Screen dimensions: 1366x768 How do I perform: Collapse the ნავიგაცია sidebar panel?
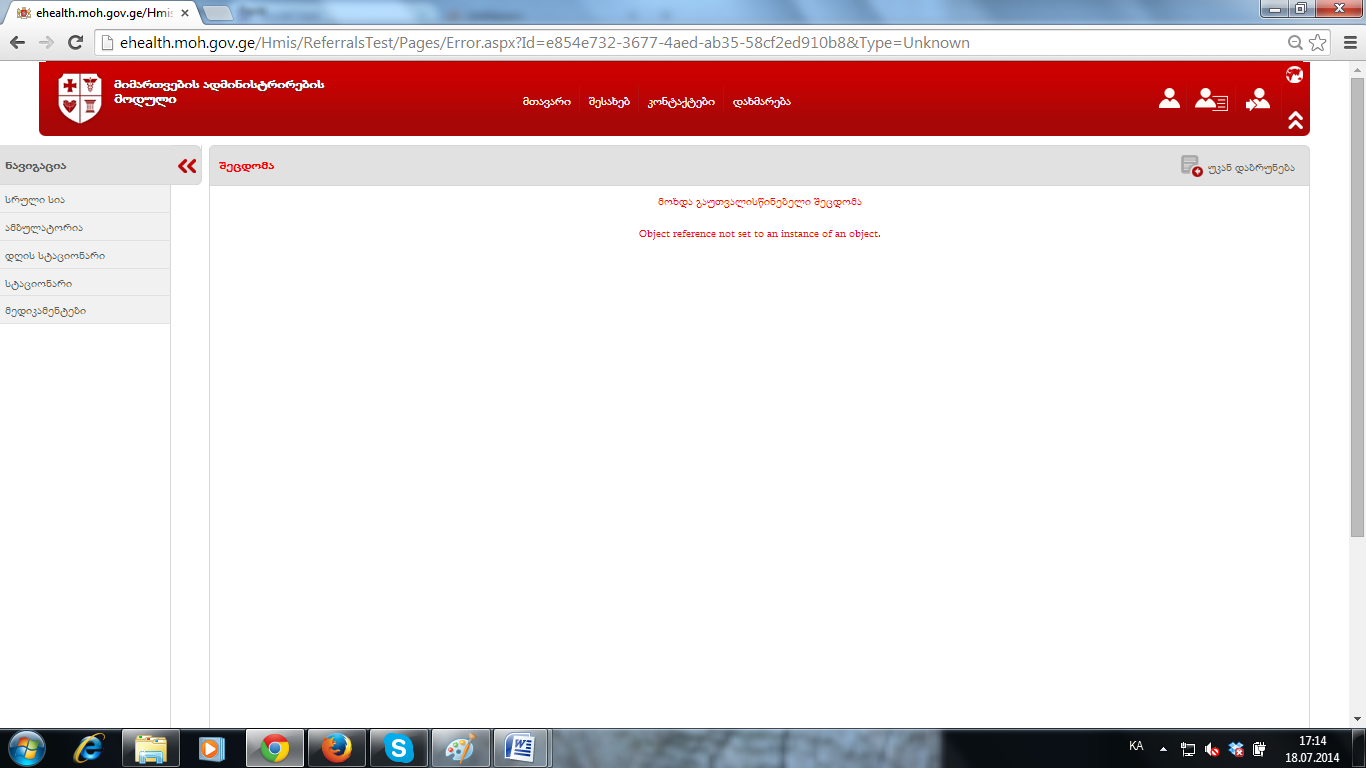pos(187,166)
